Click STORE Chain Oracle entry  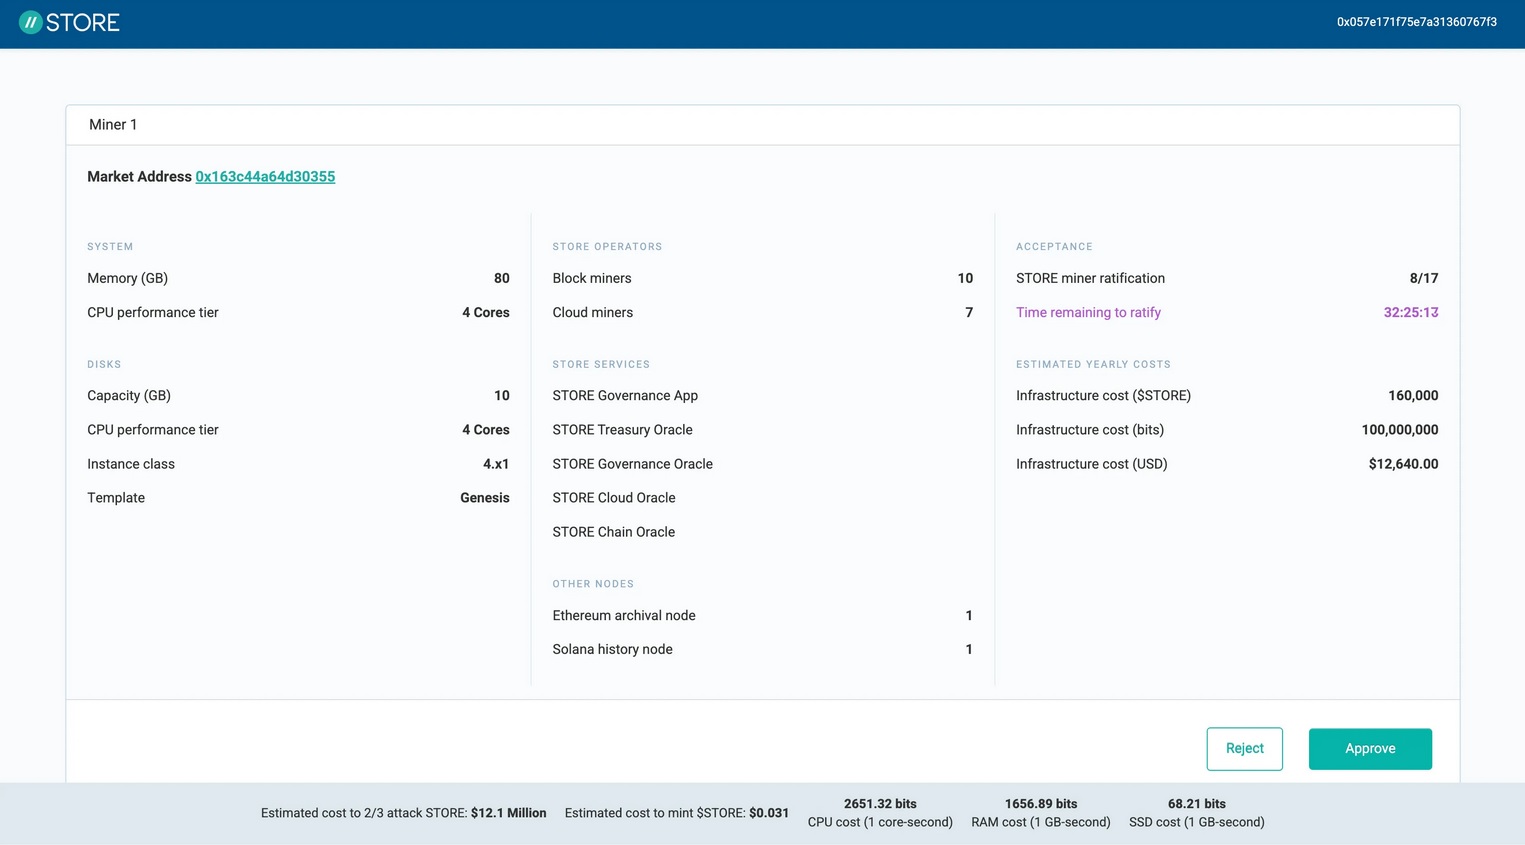coord(613,532)
